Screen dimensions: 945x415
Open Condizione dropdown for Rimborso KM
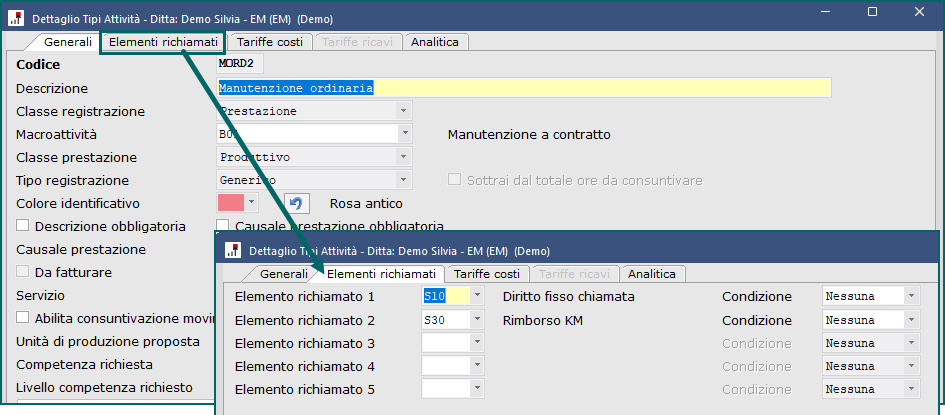pos(910,320)
